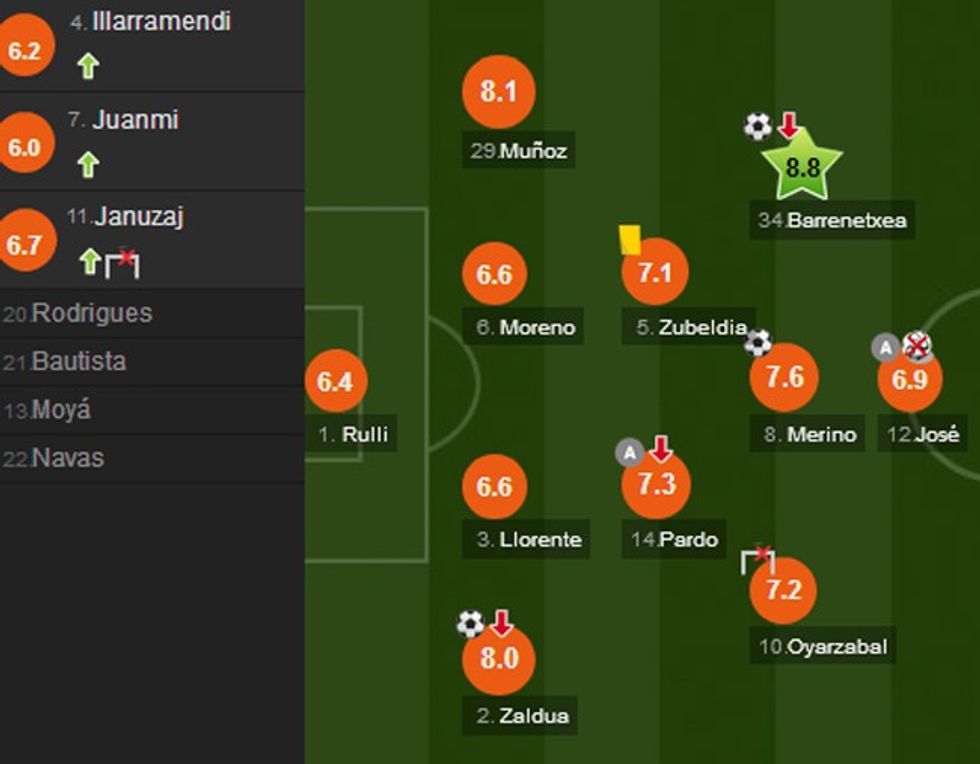The width and height of the screenshot is (980, 764).
Task: Open Muñoz's 8.1 rating bubble
Action: click(498, 92)
